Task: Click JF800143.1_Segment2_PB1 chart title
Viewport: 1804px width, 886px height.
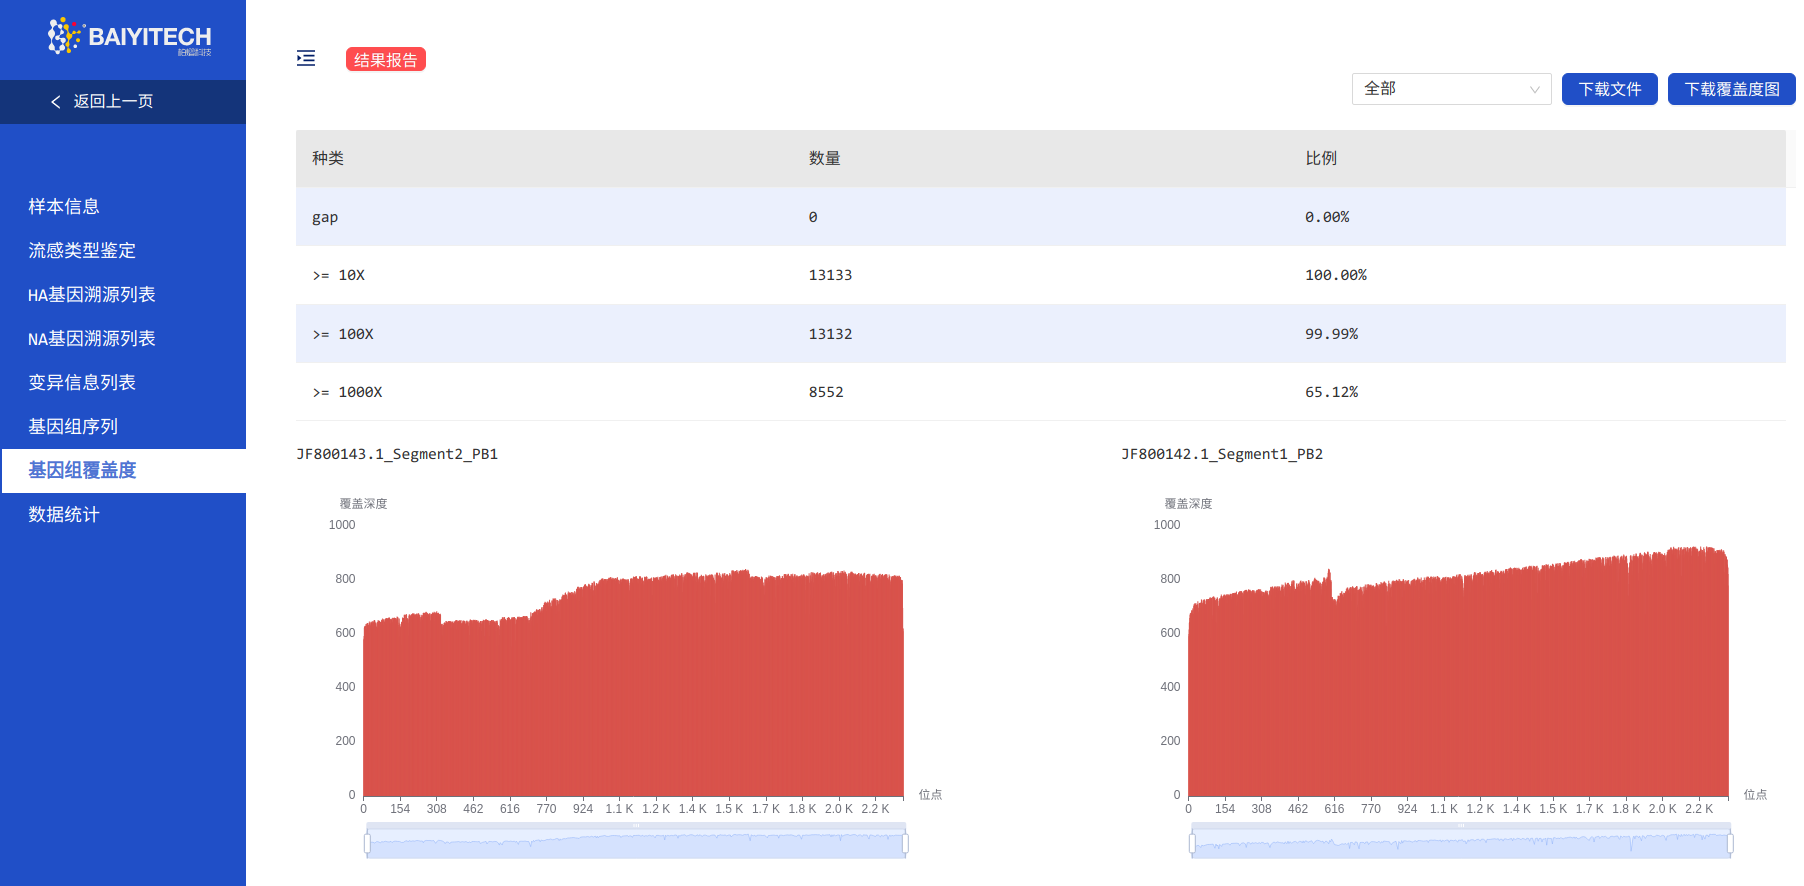Action: pyautogui.click(x=397, y=454)
